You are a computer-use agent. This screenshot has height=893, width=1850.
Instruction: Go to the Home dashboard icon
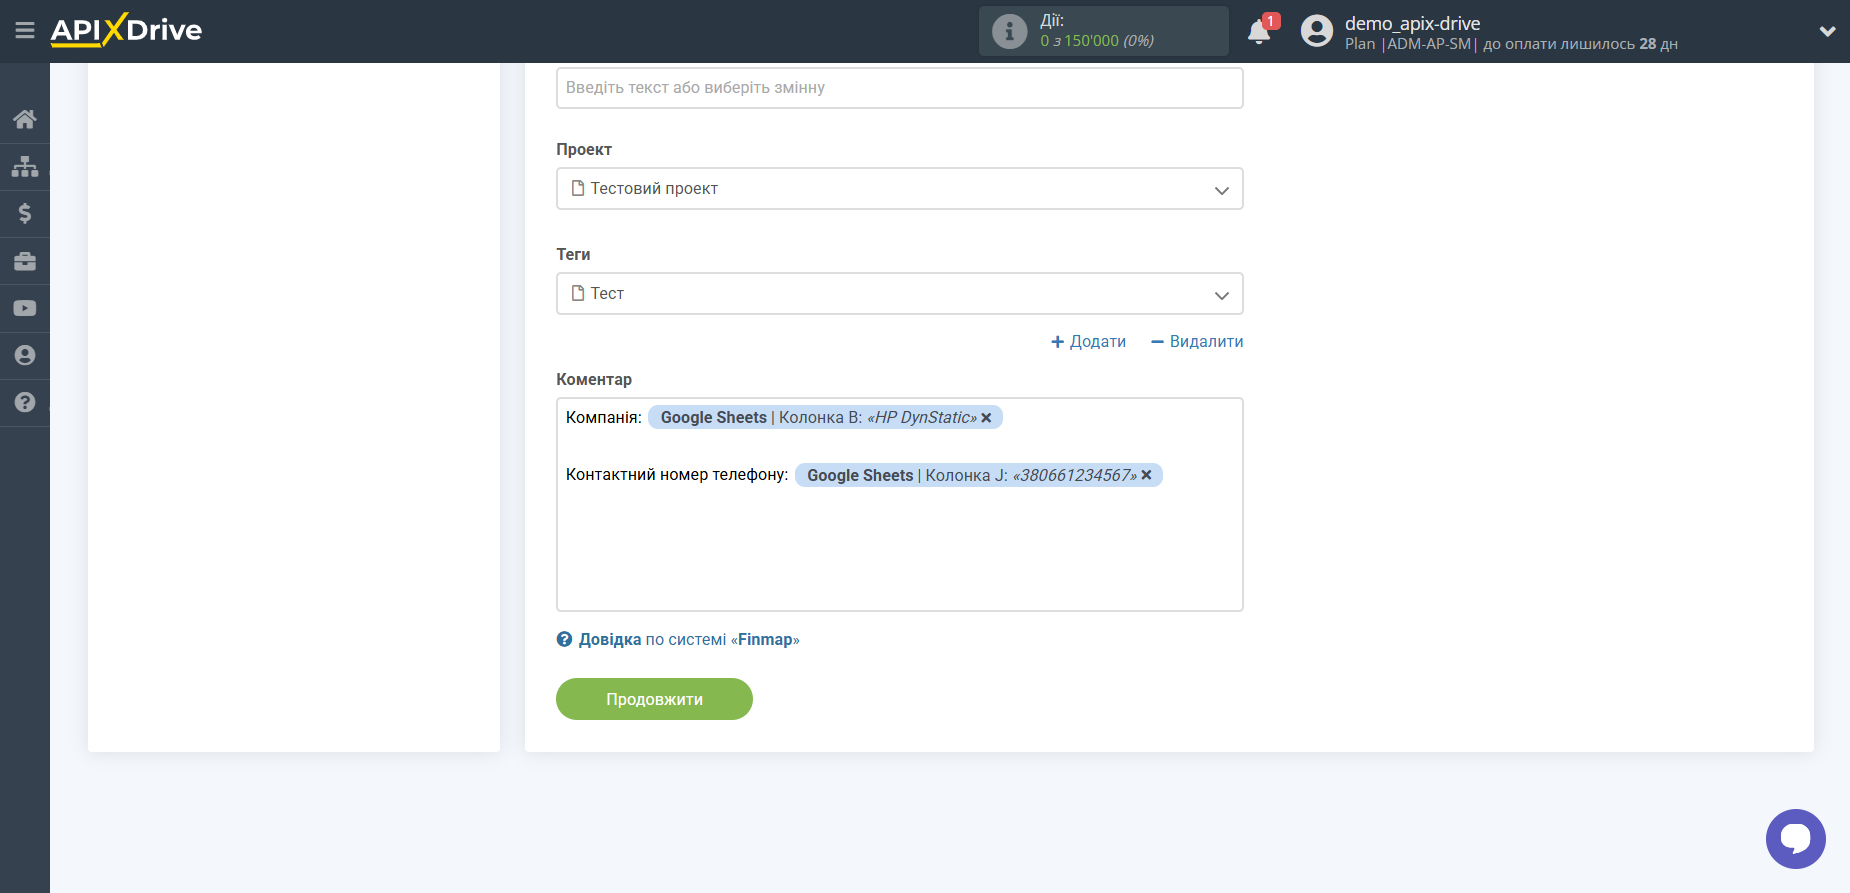(25, 120)
